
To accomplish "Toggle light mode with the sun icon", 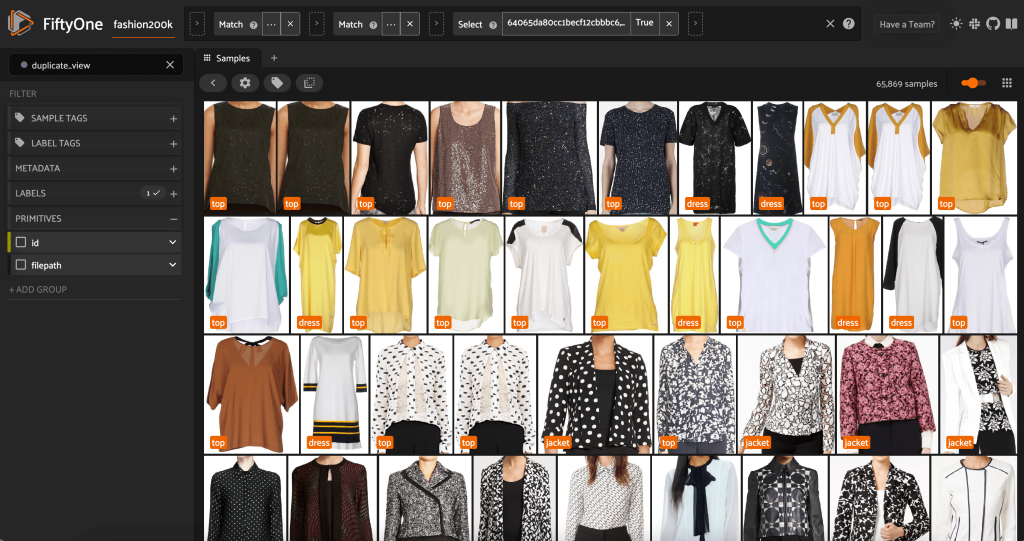I will [x=957, y=23].
